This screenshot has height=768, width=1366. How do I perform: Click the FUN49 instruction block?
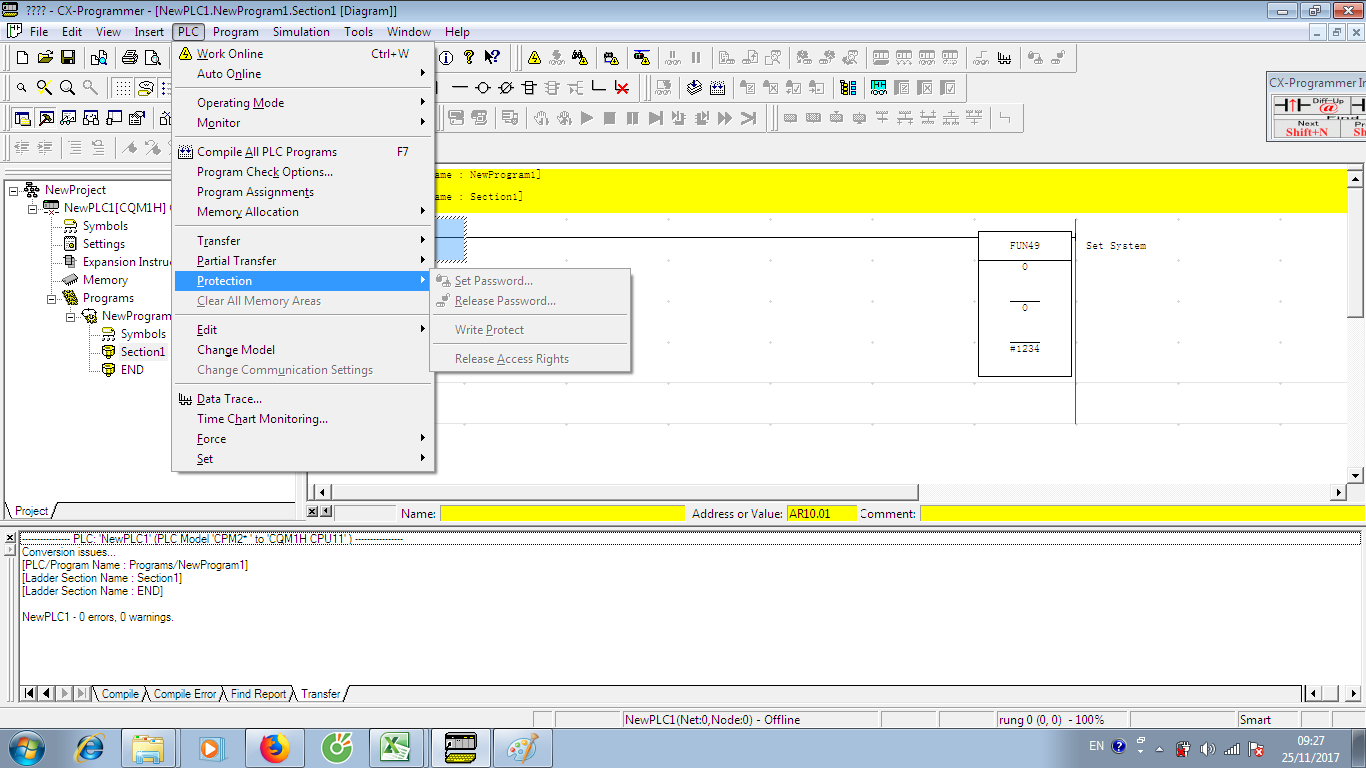pyautogui.click(x=1025, y=305)
